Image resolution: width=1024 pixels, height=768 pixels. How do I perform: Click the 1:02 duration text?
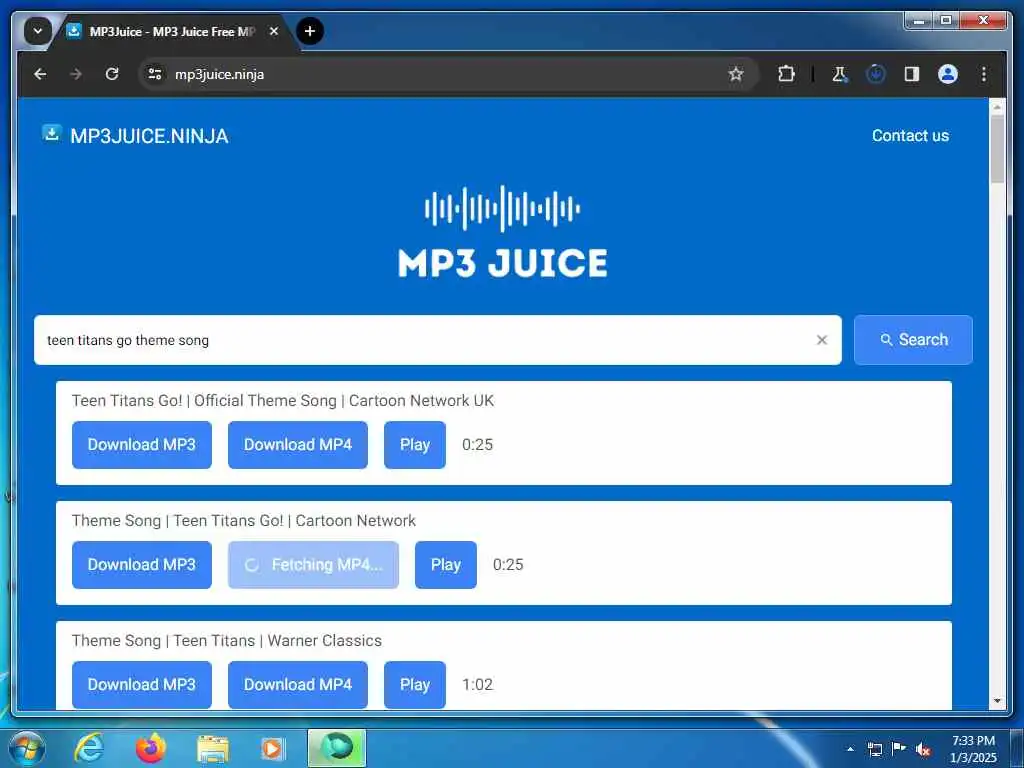tap(477, 684)
